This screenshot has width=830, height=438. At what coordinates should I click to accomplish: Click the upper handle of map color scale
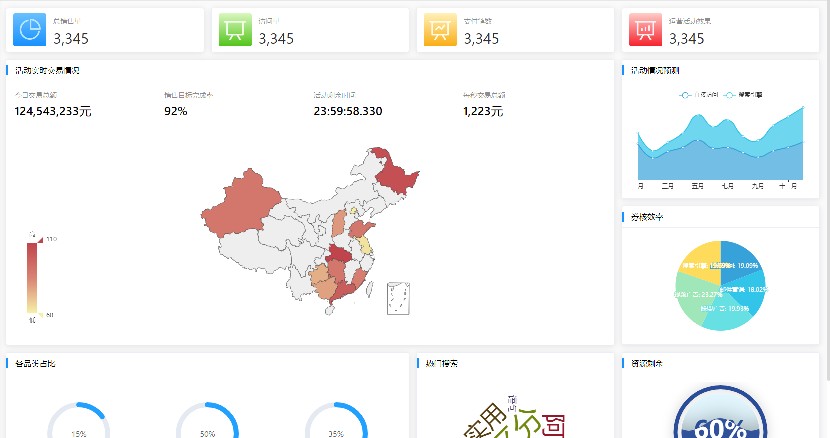(x=39, y=239)
